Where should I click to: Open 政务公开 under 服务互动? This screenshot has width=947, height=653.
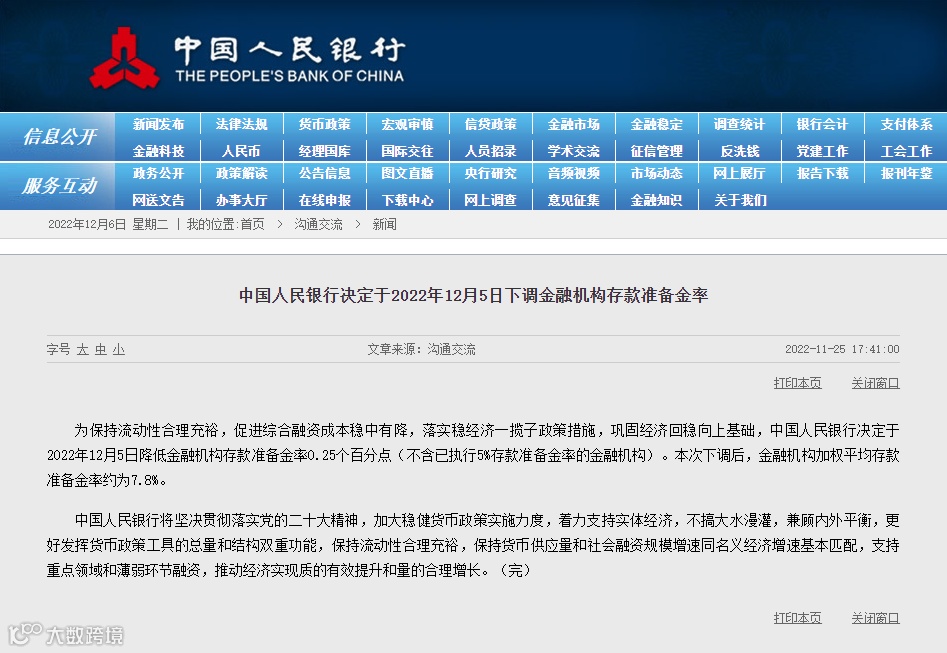(x=158, y=173)
